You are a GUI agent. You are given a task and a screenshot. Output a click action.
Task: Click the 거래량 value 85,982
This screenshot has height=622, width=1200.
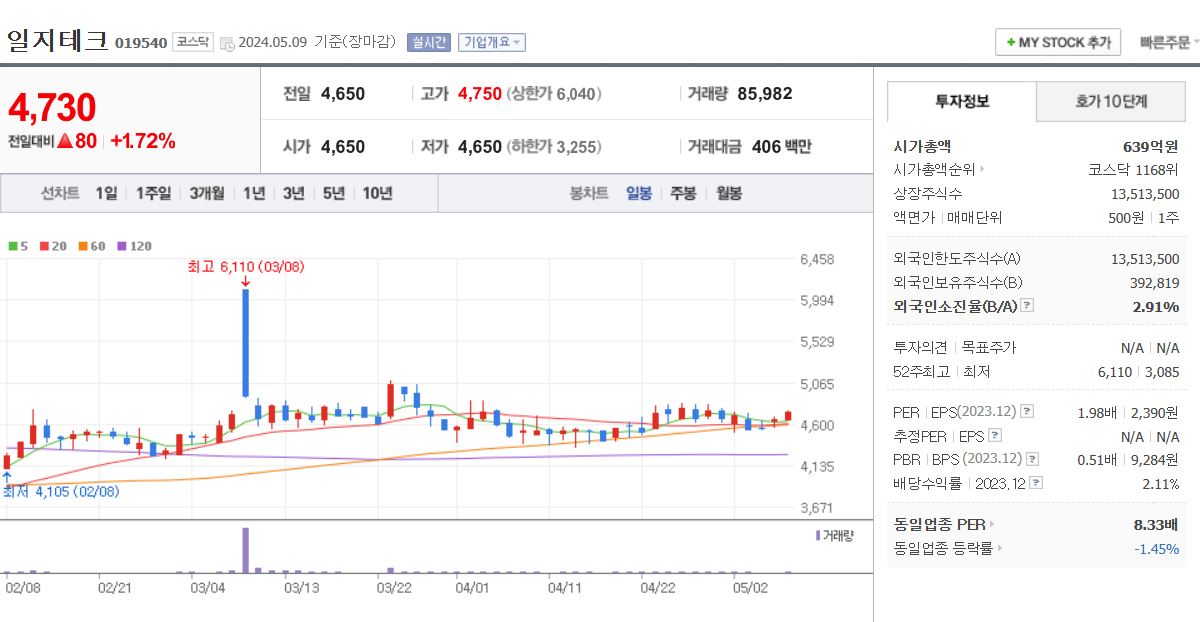(x=765, y=94)
